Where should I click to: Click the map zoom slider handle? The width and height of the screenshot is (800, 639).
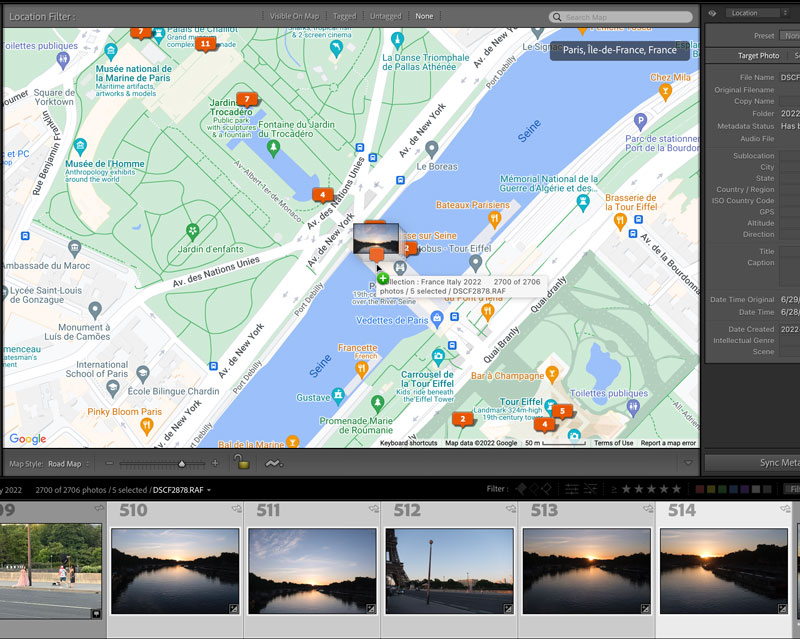(x=182, y=464)
